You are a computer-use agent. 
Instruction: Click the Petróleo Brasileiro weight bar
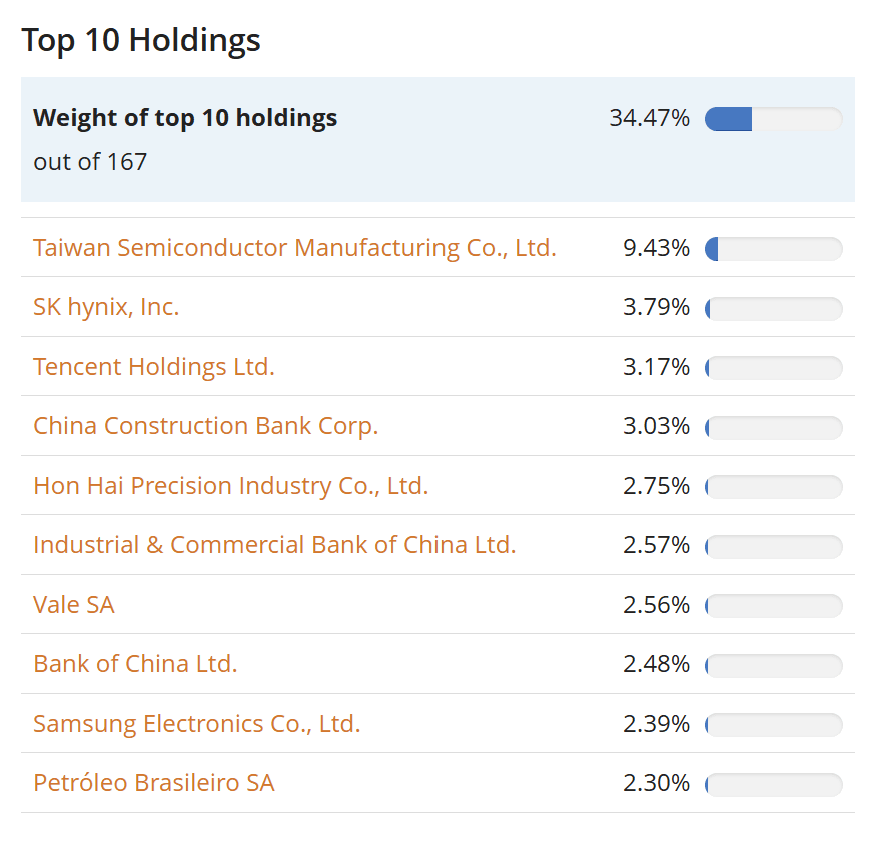pyautogui.click(x=773, y=783)
